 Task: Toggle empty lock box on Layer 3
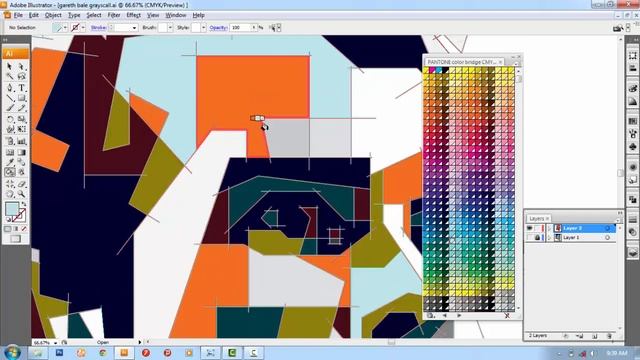538,228
